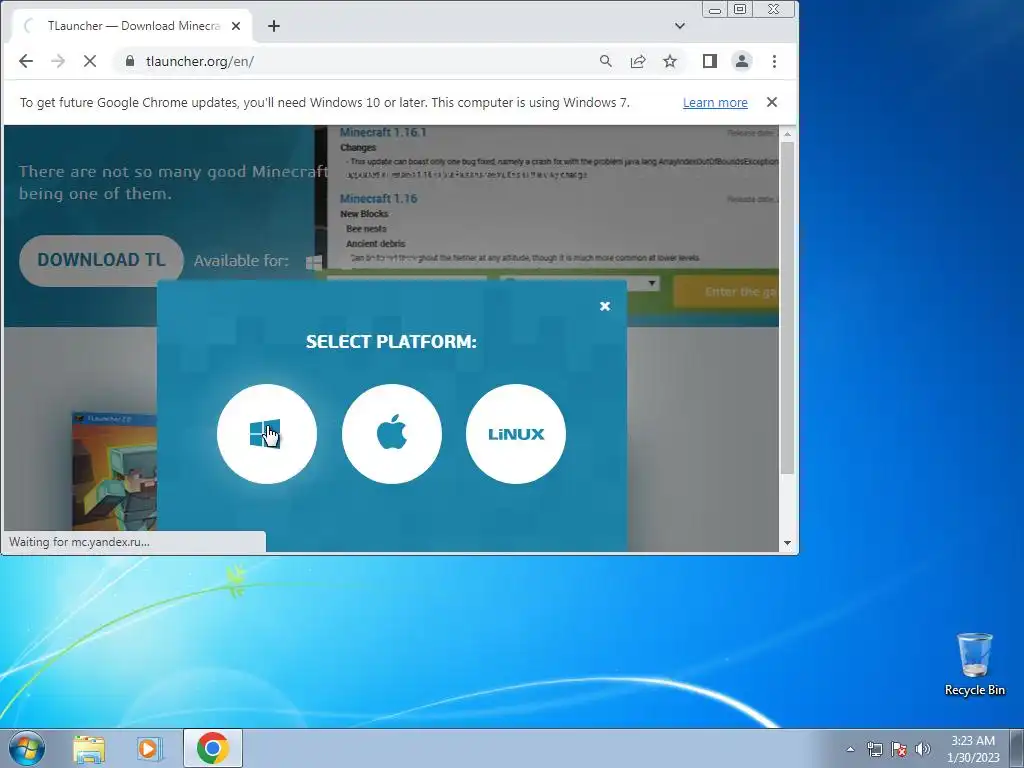Launch Windows Media Player from taskbar

[x=149, y=748]
